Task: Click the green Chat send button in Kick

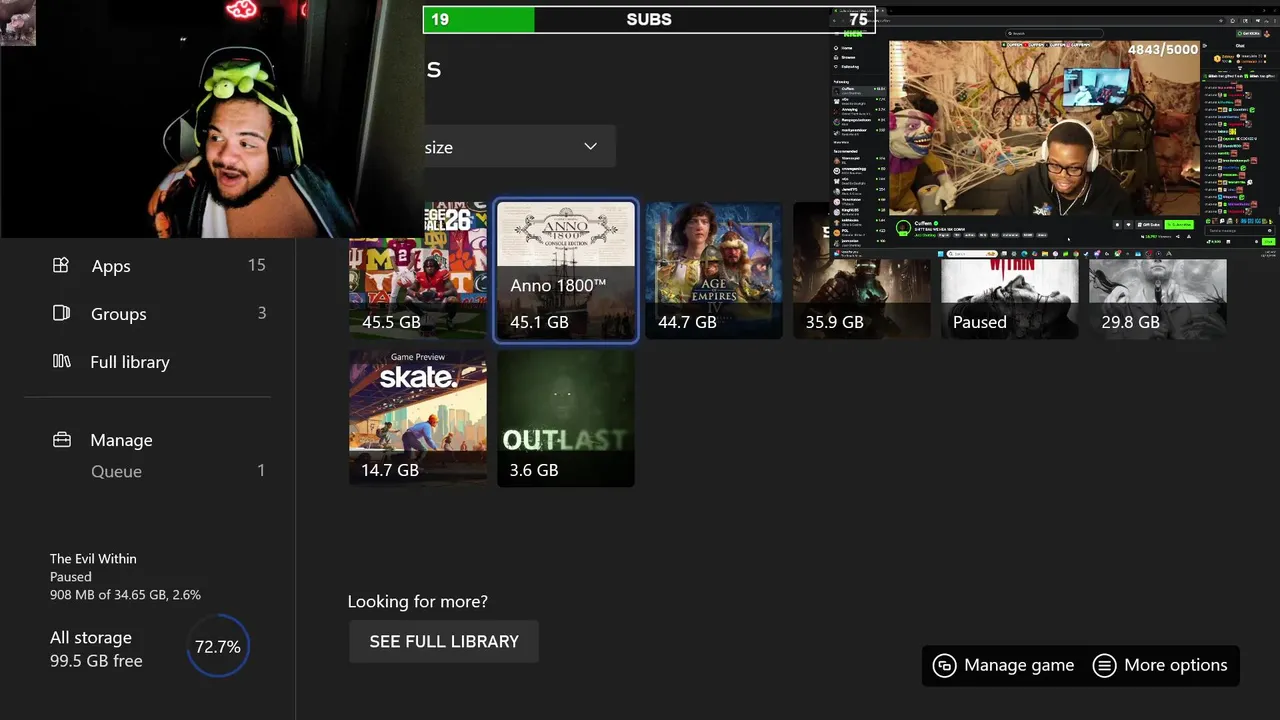Action: pyautogui.click(x=1268, y=242)
